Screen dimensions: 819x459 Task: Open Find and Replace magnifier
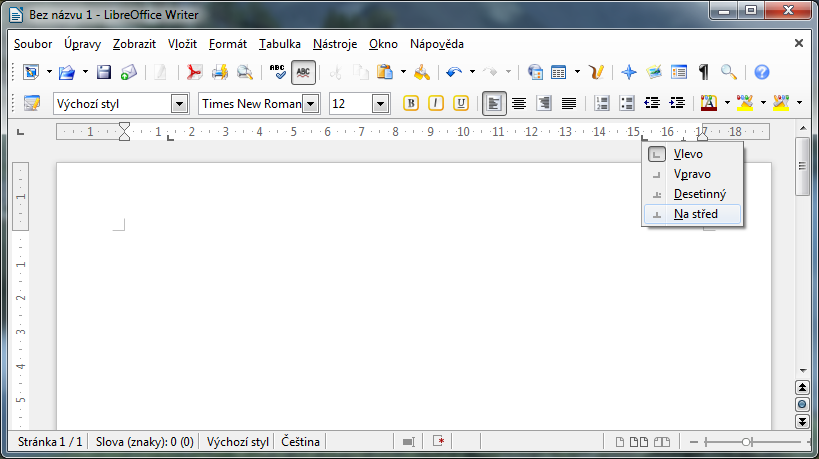[729, 72]
